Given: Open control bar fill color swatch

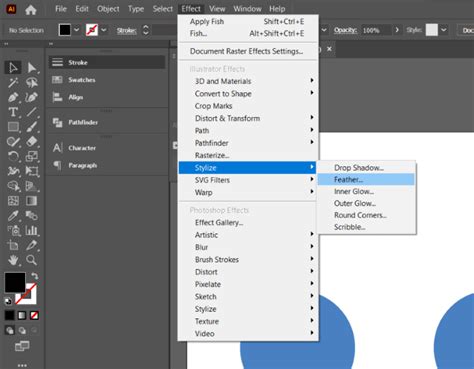Looking at the screenshot, I should coord(65,30).
